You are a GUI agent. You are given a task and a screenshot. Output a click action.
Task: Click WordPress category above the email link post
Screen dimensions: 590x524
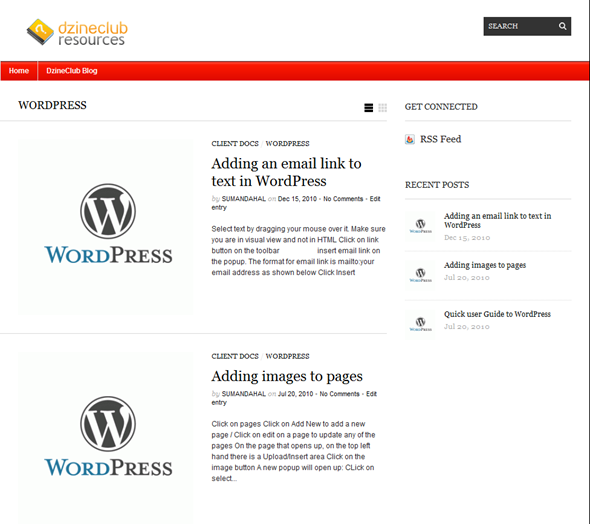pos(287,144)
